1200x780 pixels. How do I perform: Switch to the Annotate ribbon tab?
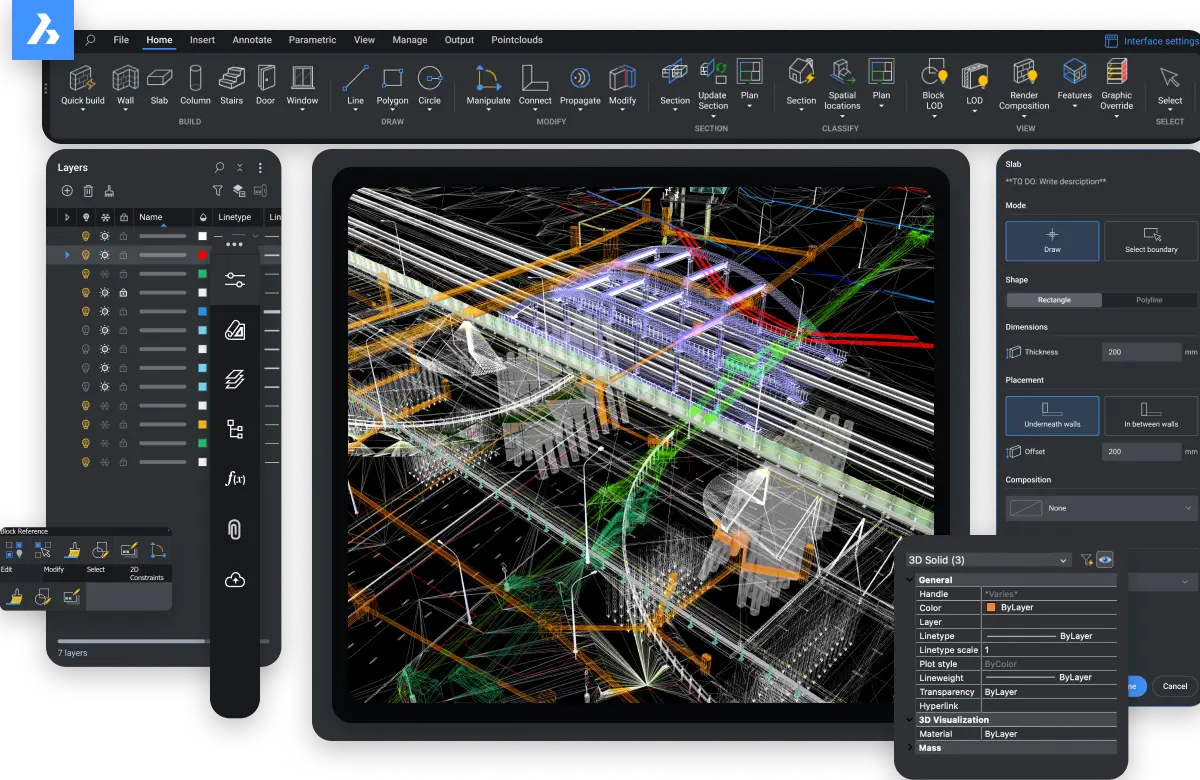click(251, 40)
